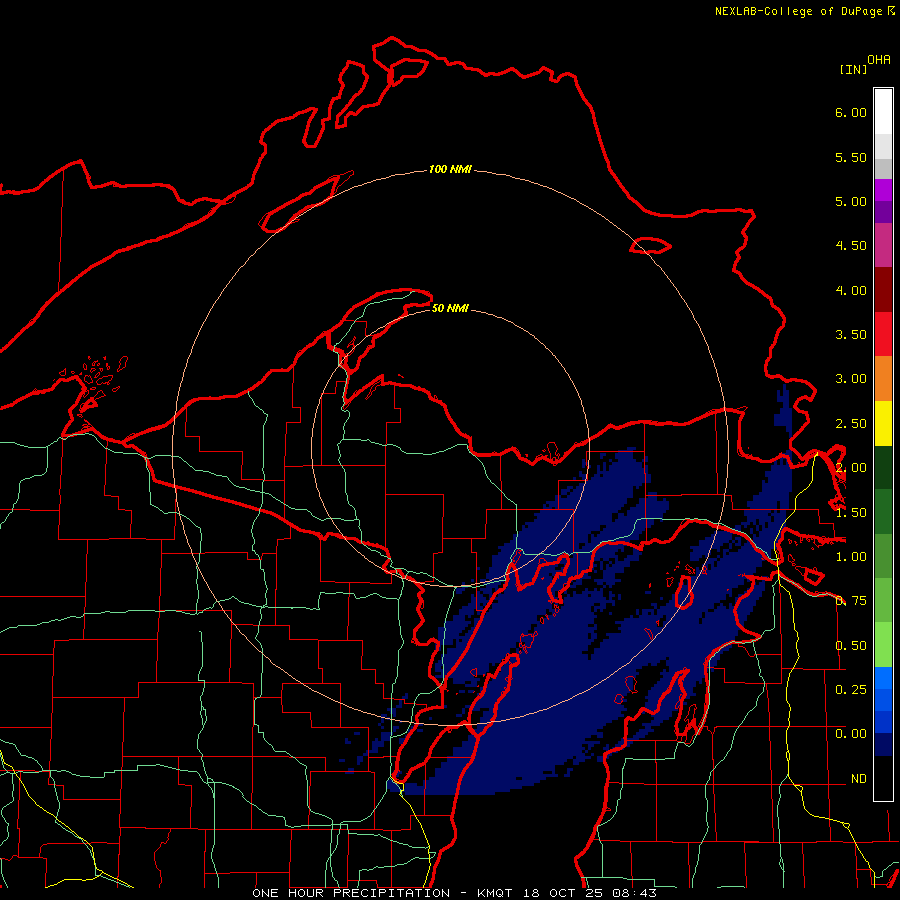Select the 1.00 legend value
The image size is (900, 900).
coord(851,557)
